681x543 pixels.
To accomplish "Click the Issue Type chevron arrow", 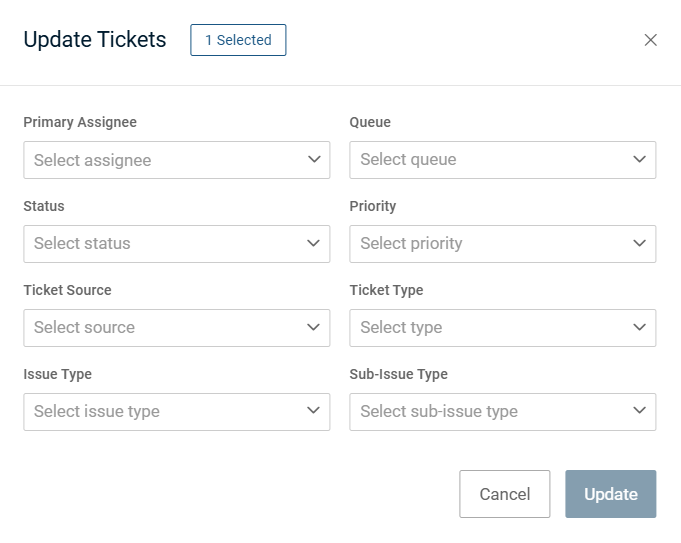I will point(314,411).
